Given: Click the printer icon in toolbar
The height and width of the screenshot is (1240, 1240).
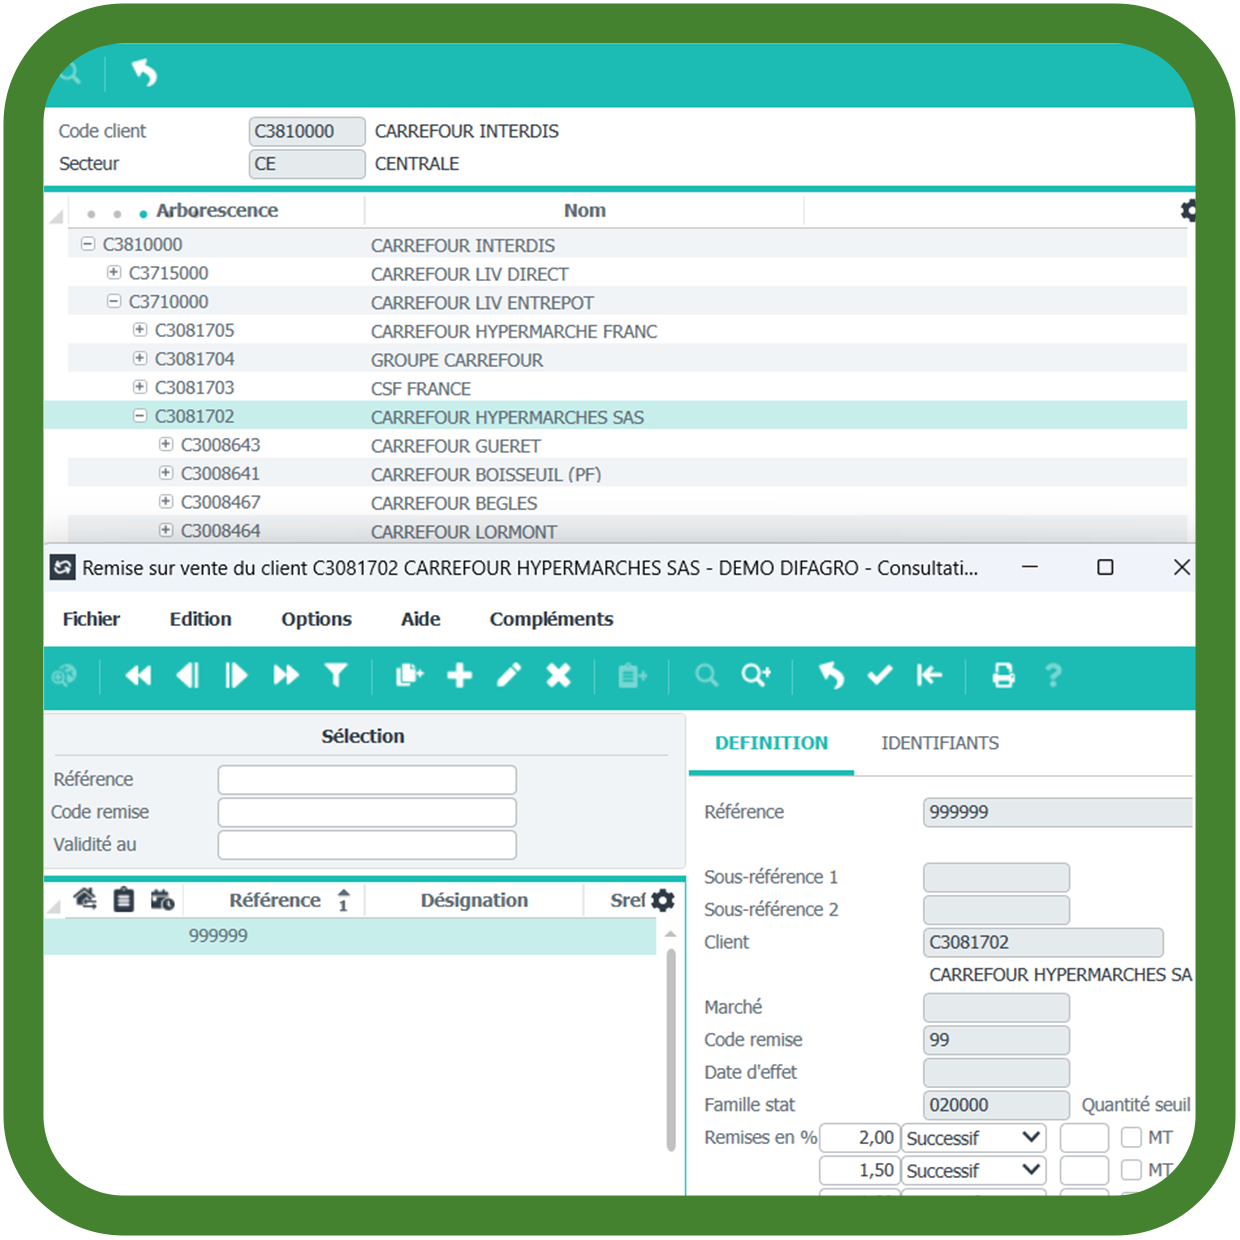Looking at the screenshot, I should 1003,676.
